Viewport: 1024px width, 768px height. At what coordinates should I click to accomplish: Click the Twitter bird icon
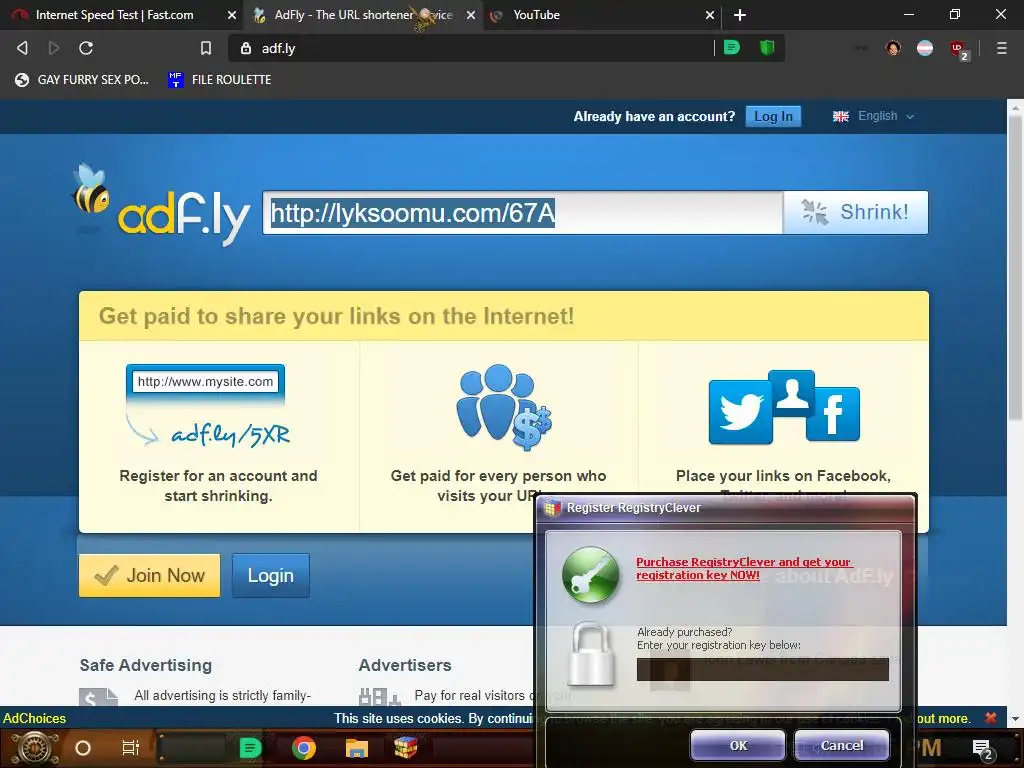[x=741, y=412]
